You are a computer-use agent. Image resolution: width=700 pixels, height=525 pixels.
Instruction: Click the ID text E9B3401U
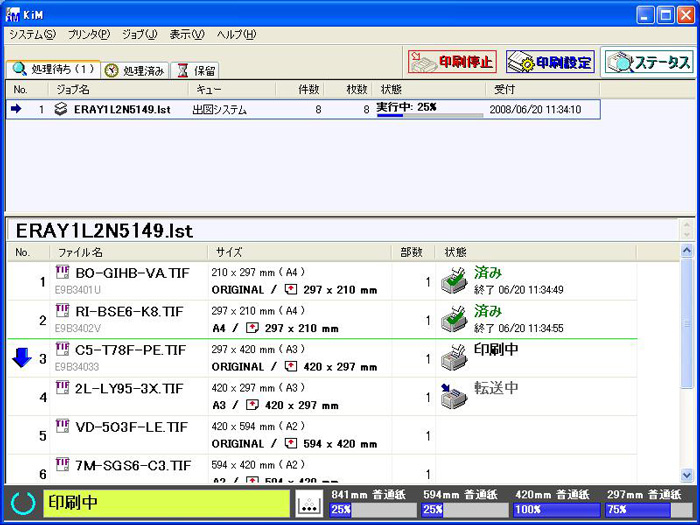[78, 290]
